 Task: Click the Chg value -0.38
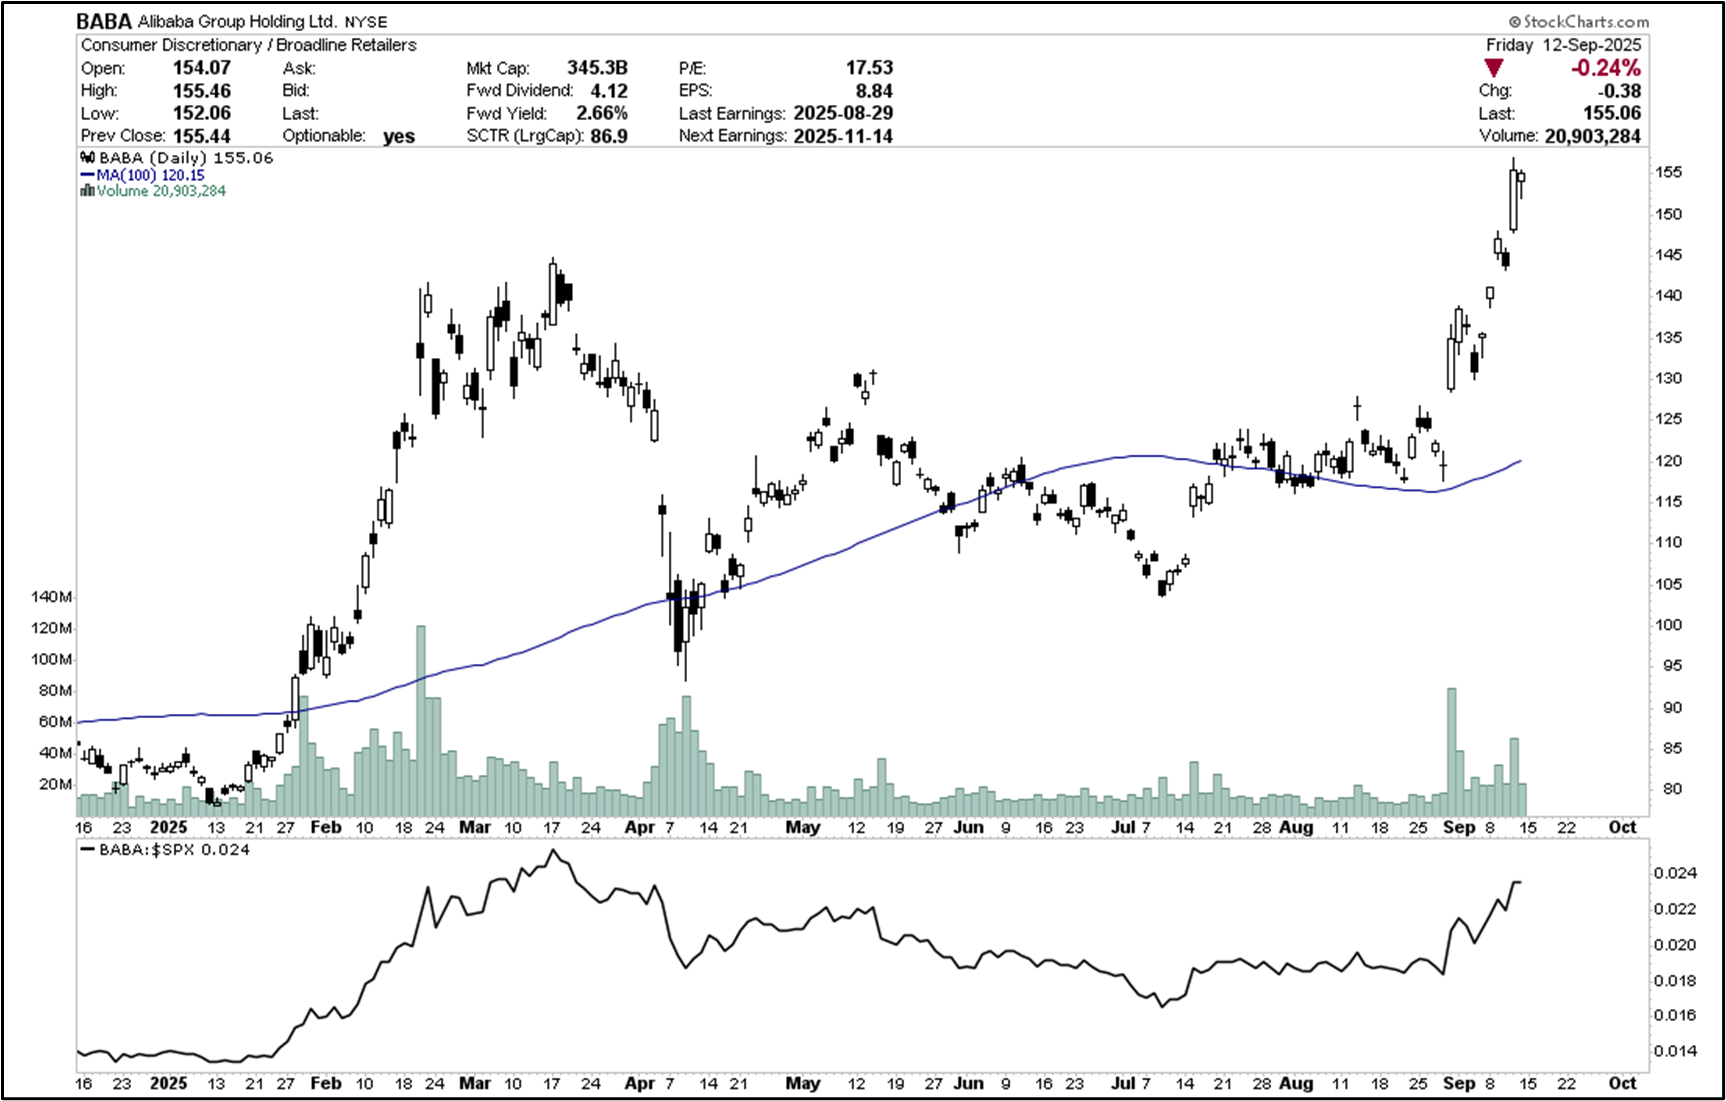coord(1619,91)
